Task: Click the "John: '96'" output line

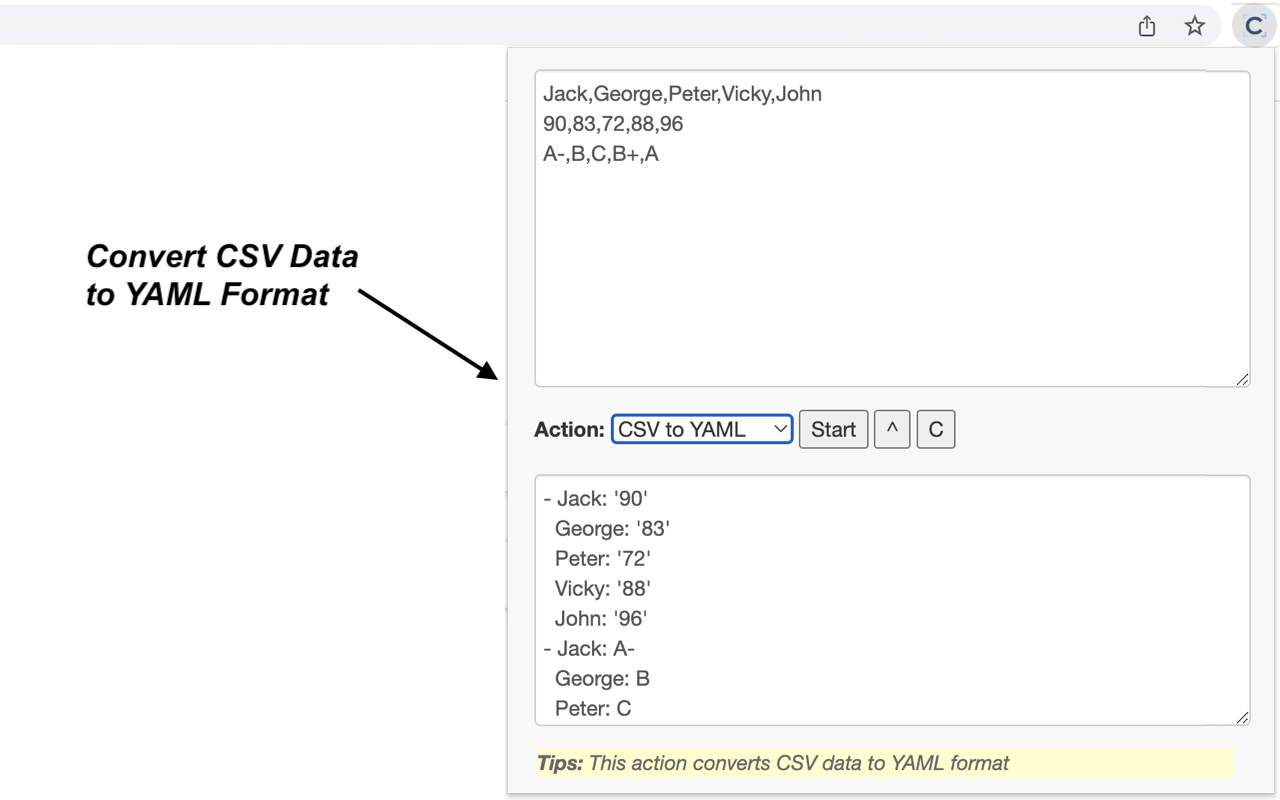Action: click(x=600, y=618)
